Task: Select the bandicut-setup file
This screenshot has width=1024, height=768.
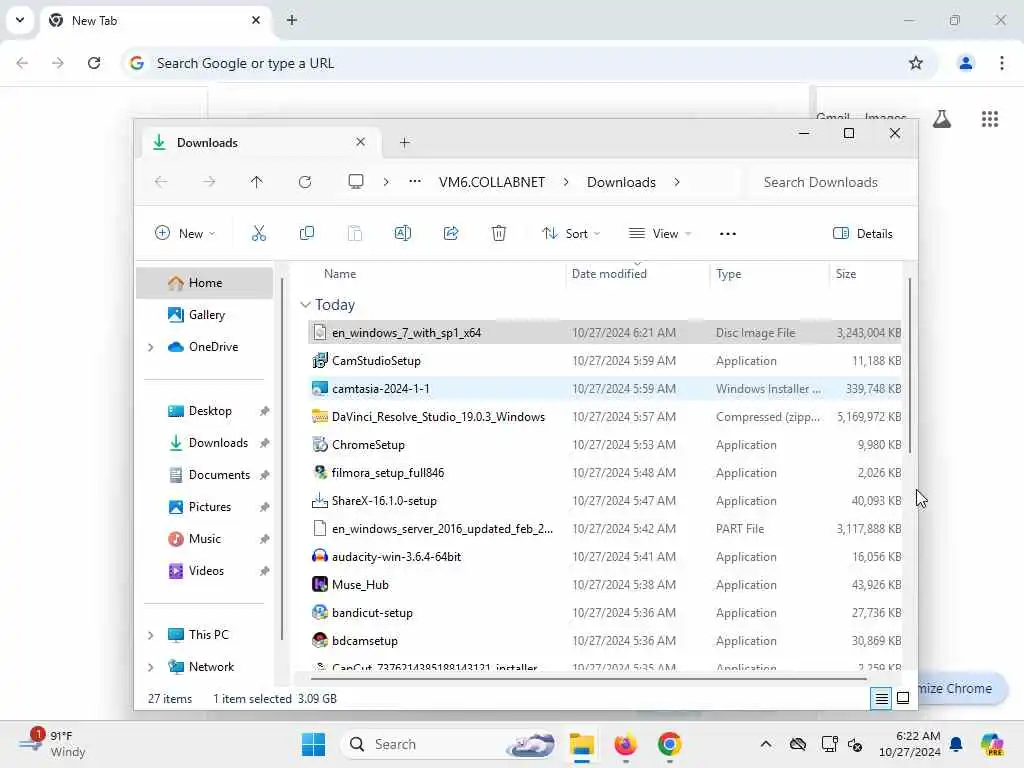Action: point(605,613)
